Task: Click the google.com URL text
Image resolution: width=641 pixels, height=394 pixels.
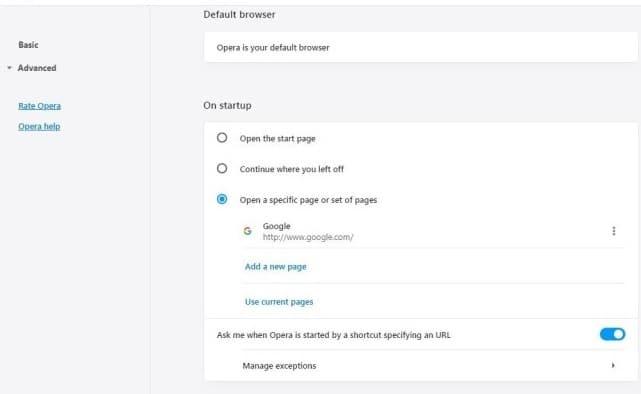Action: click(x=308, y=237)
